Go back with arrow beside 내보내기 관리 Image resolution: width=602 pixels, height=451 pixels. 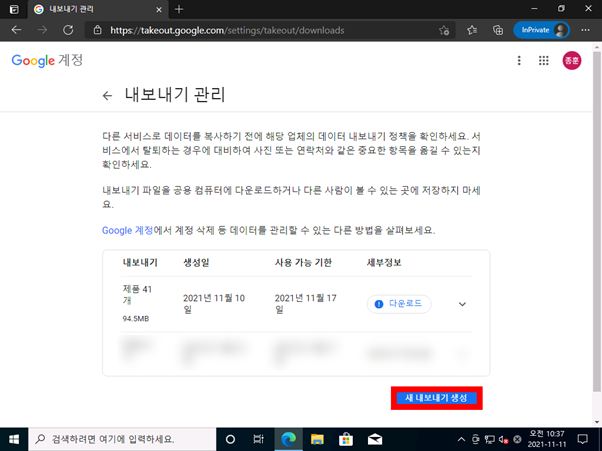[x=108, y=96]
